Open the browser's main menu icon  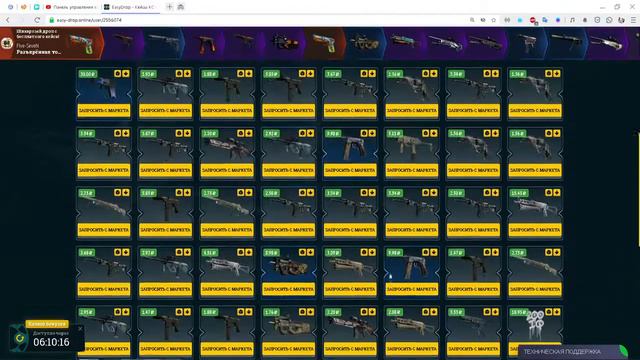coord(633,20)
